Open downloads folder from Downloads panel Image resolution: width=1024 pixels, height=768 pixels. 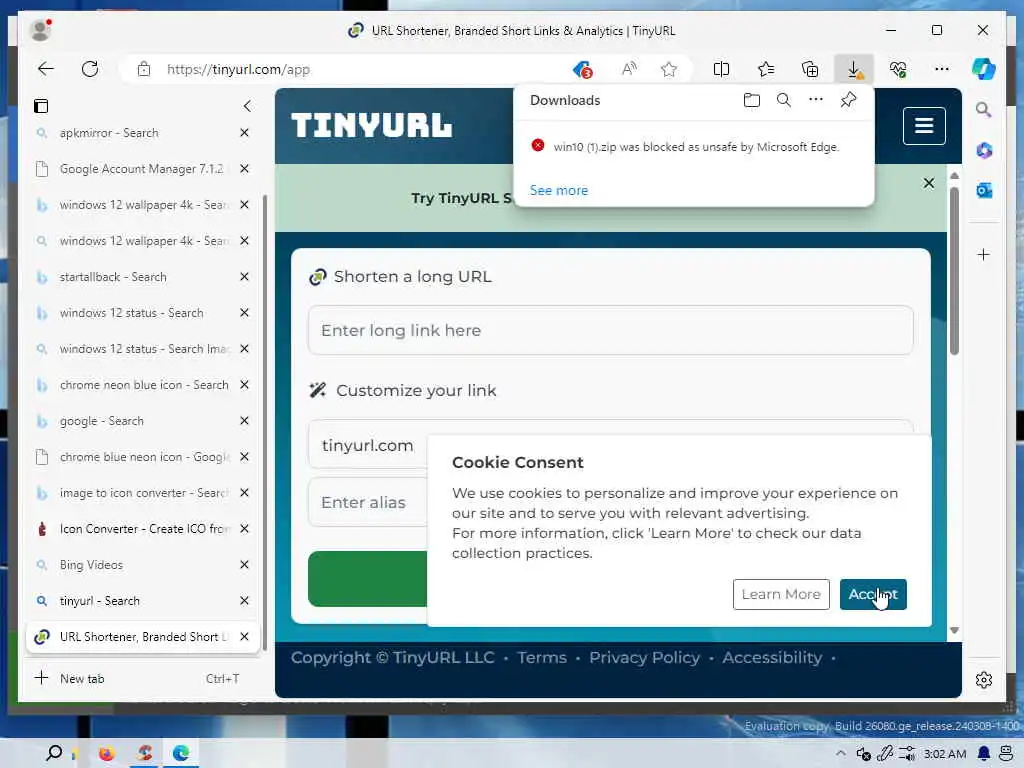752,100
